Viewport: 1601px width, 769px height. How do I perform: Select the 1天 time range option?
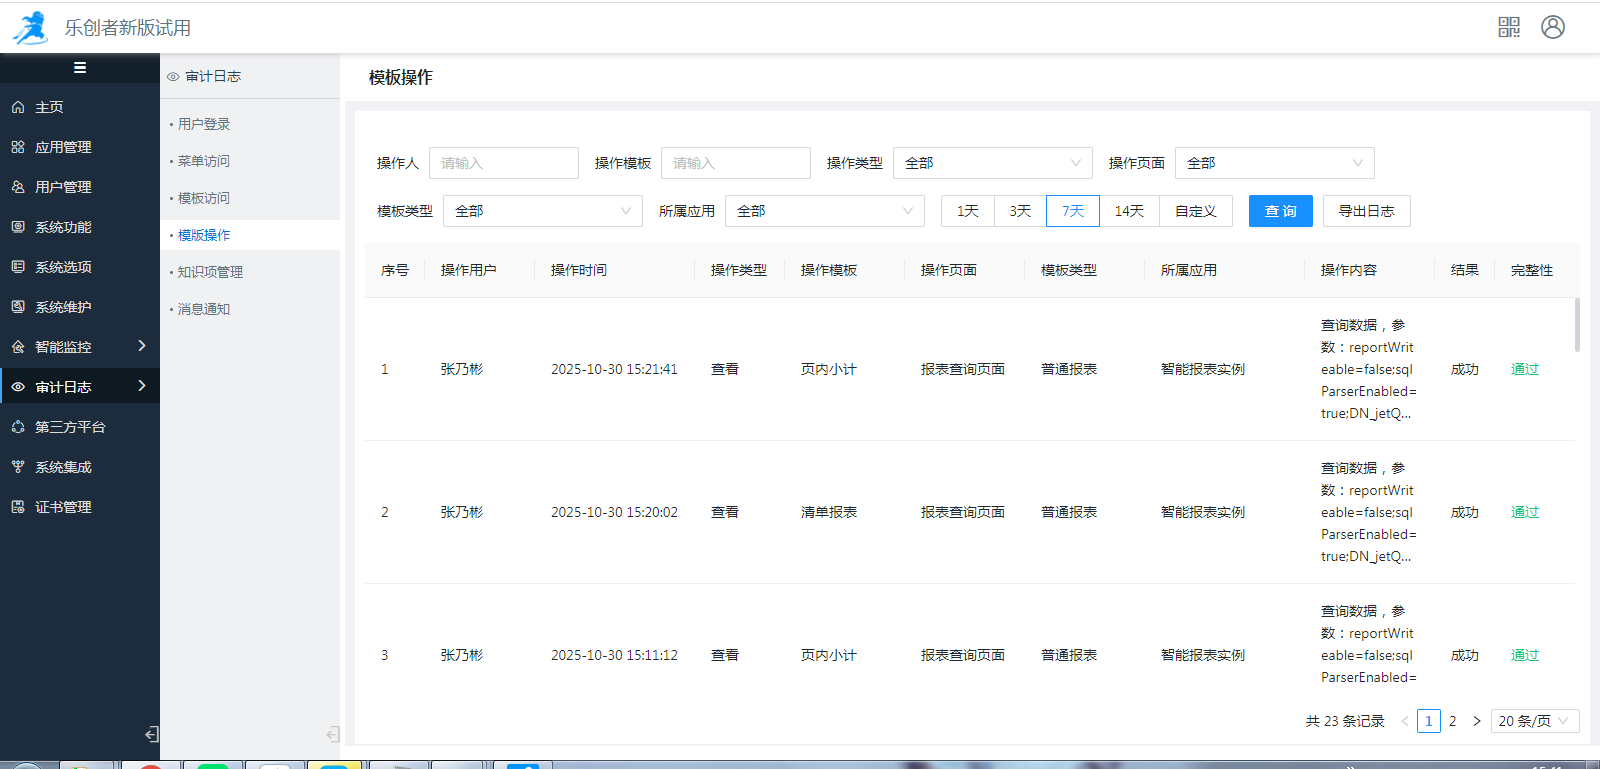(967, 211)
